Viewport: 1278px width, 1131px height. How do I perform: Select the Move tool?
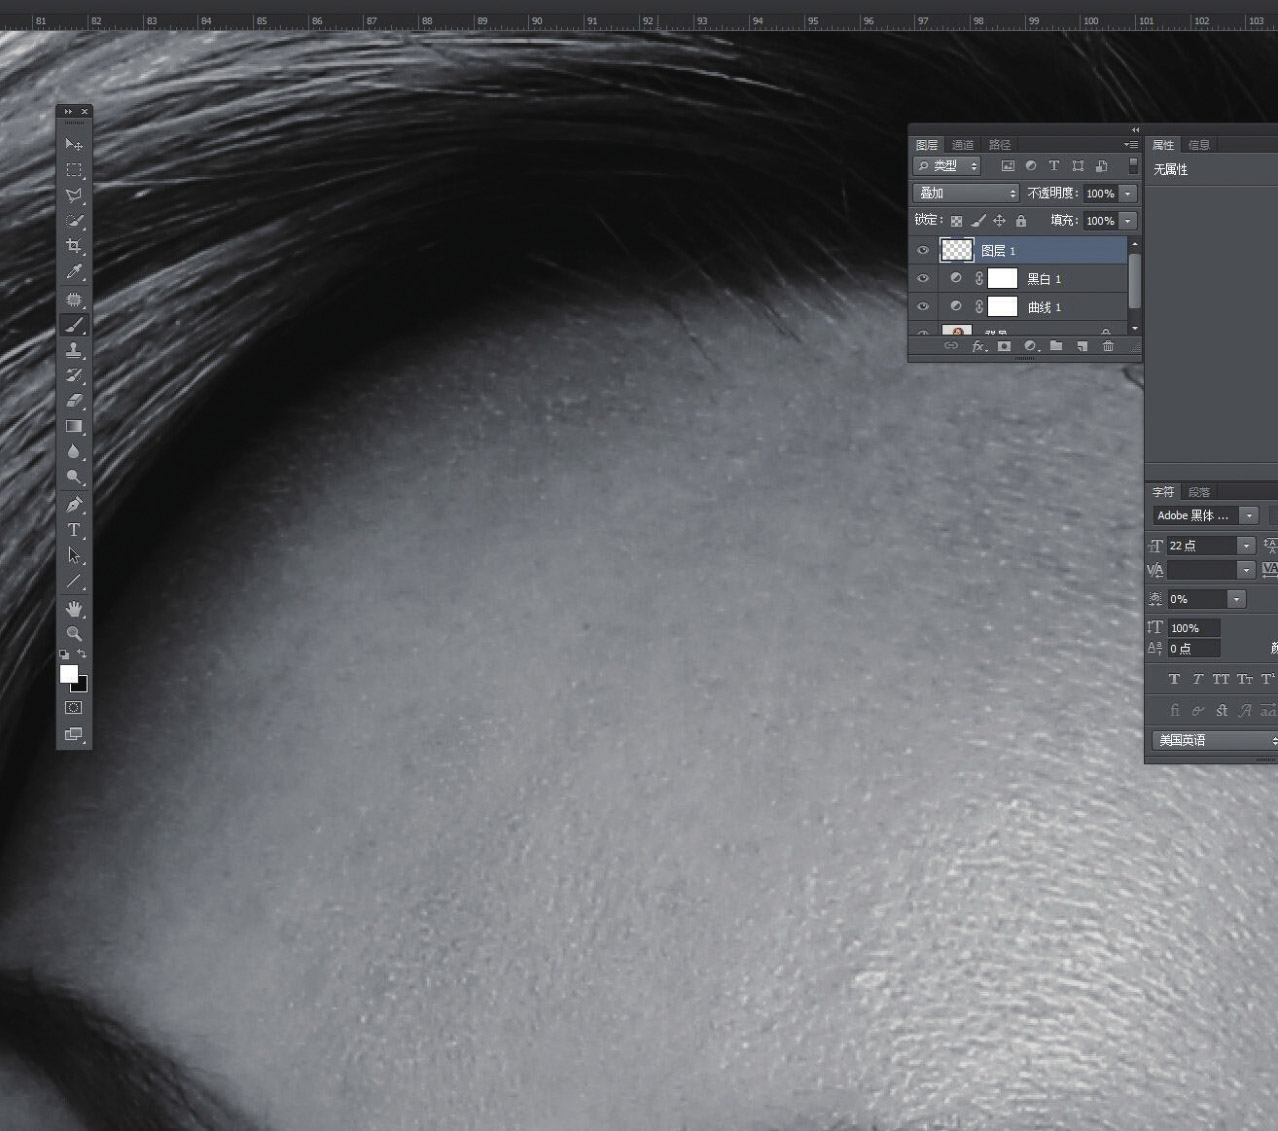click(x=74, y=145)
